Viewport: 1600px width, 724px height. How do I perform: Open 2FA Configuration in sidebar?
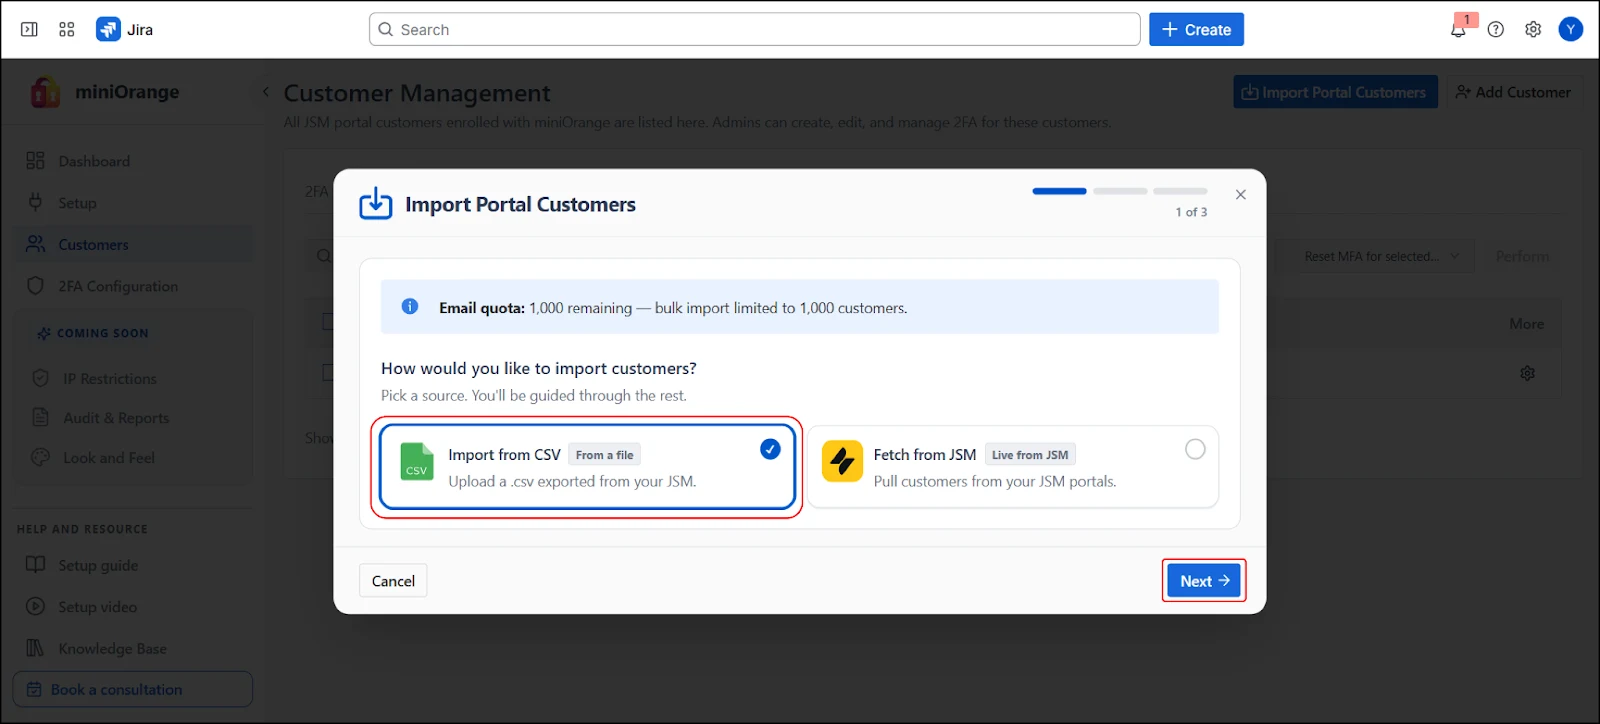point(133,286)
